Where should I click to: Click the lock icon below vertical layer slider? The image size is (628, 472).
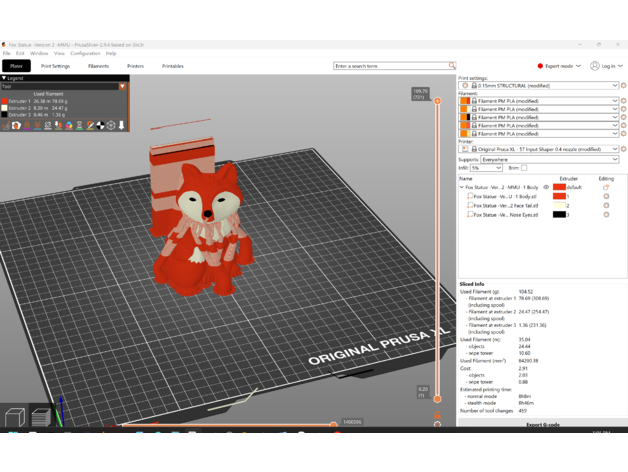tap(437, 415)
